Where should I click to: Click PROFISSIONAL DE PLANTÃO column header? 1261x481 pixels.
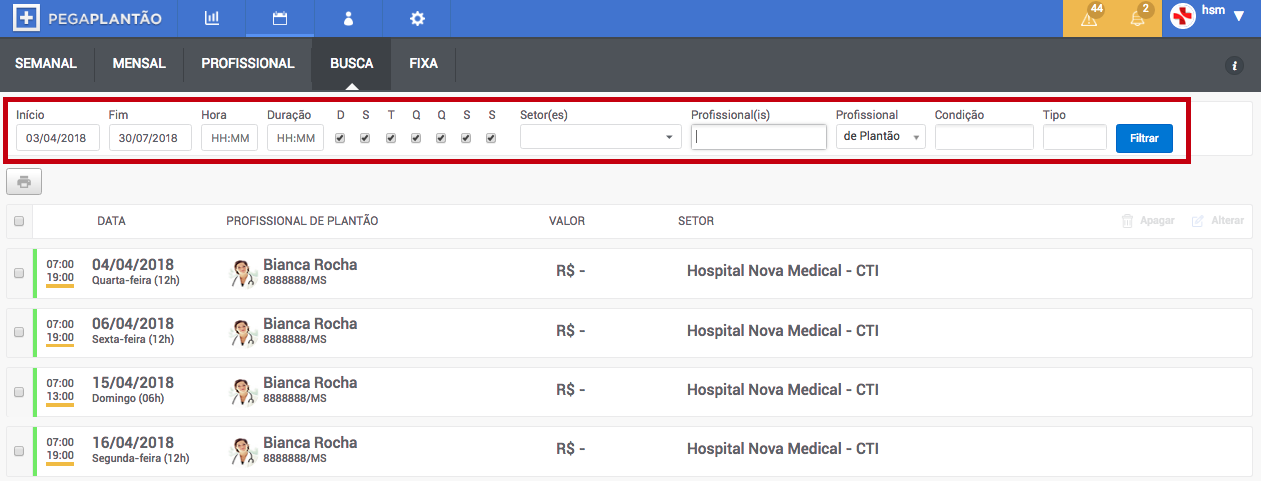pos(302,221)
